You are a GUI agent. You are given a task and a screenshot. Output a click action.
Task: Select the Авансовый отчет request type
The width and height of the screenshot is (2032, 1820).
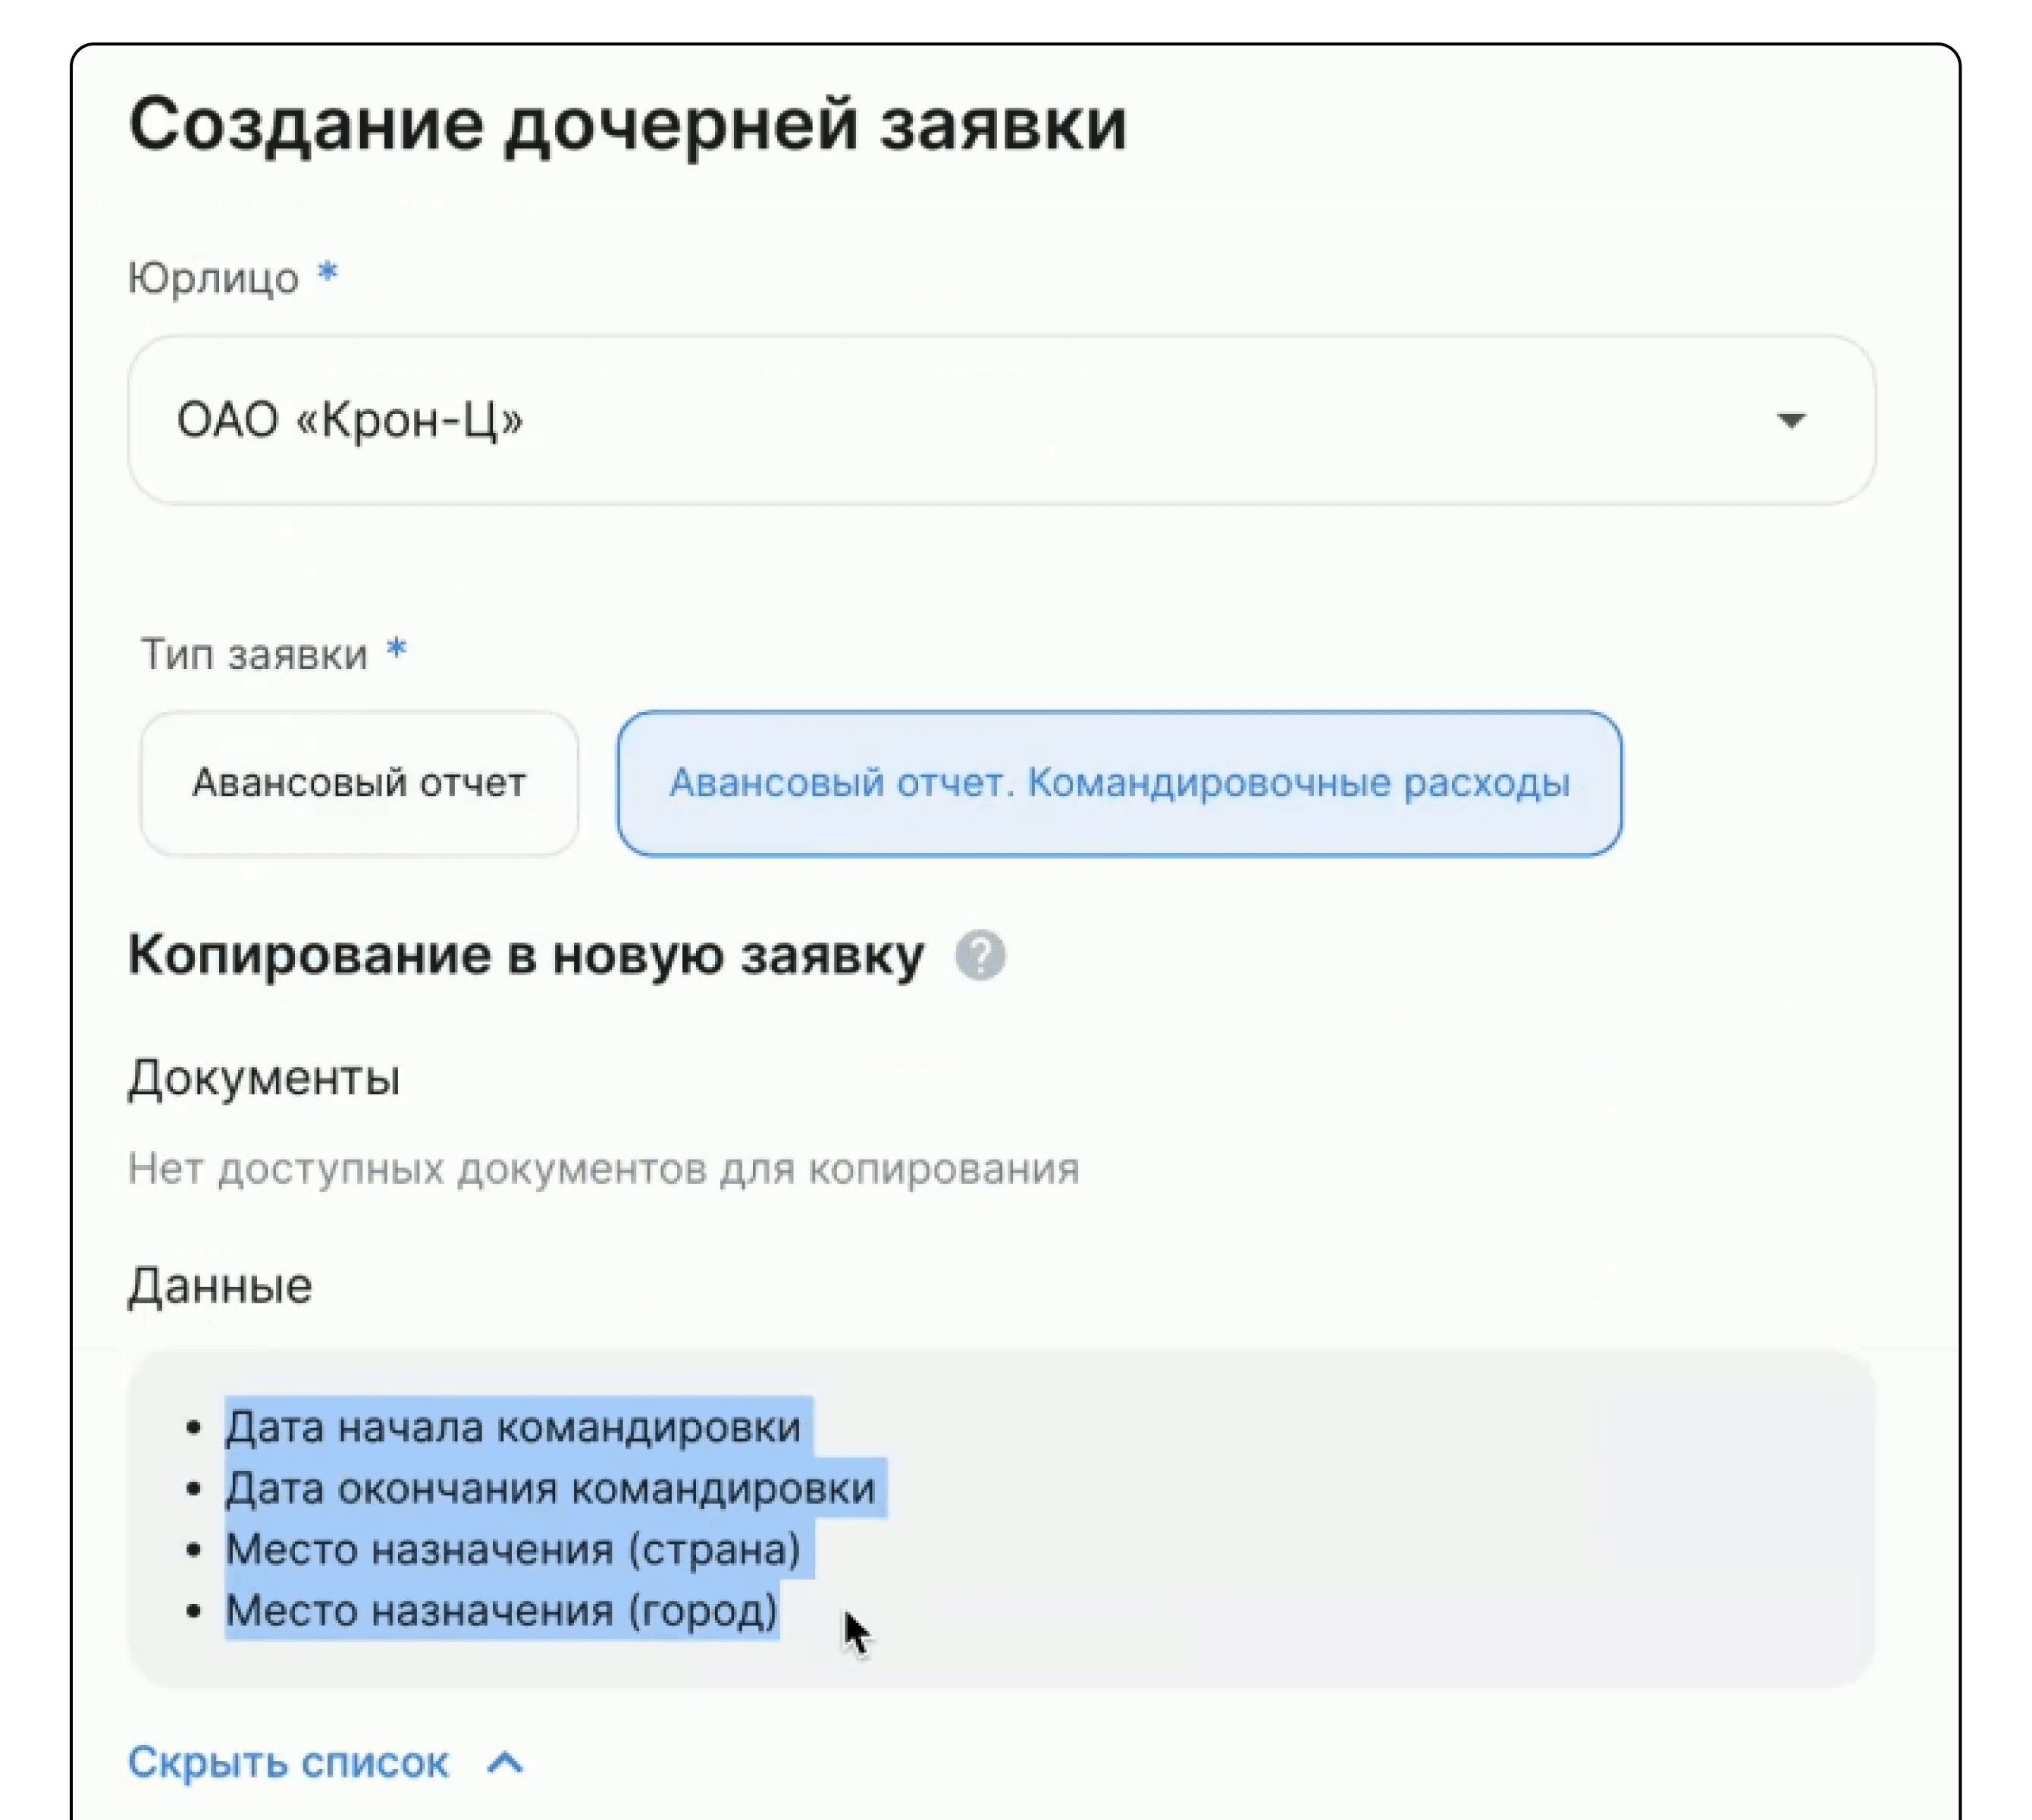[359, 783]
